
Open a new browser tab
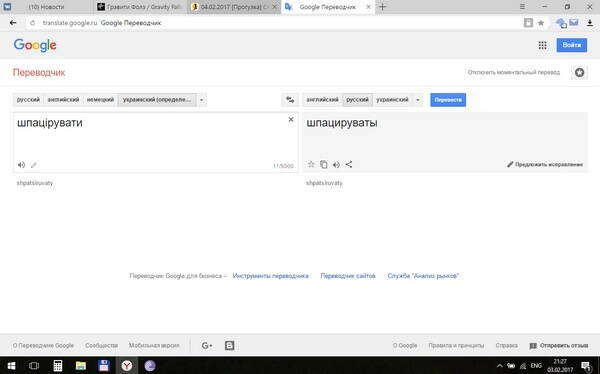(x=382, y=7)
